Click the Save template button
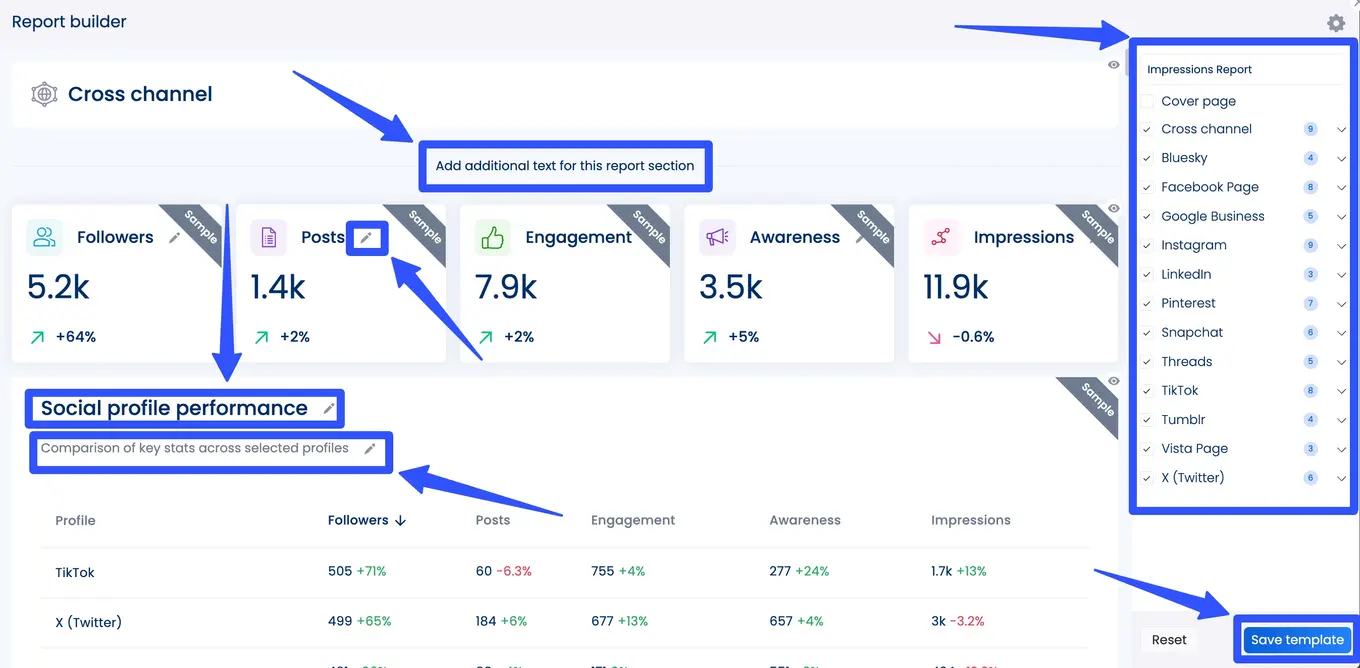The height and width of the screenshot is (668, 1360). pos(1297,639)
